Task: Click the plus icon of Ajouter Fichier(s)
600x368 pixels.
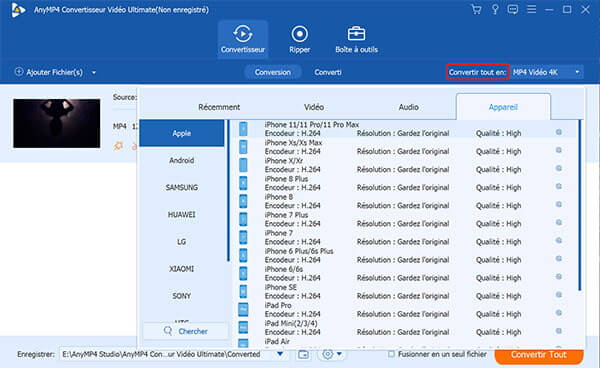Action: (x=19, y=72)
